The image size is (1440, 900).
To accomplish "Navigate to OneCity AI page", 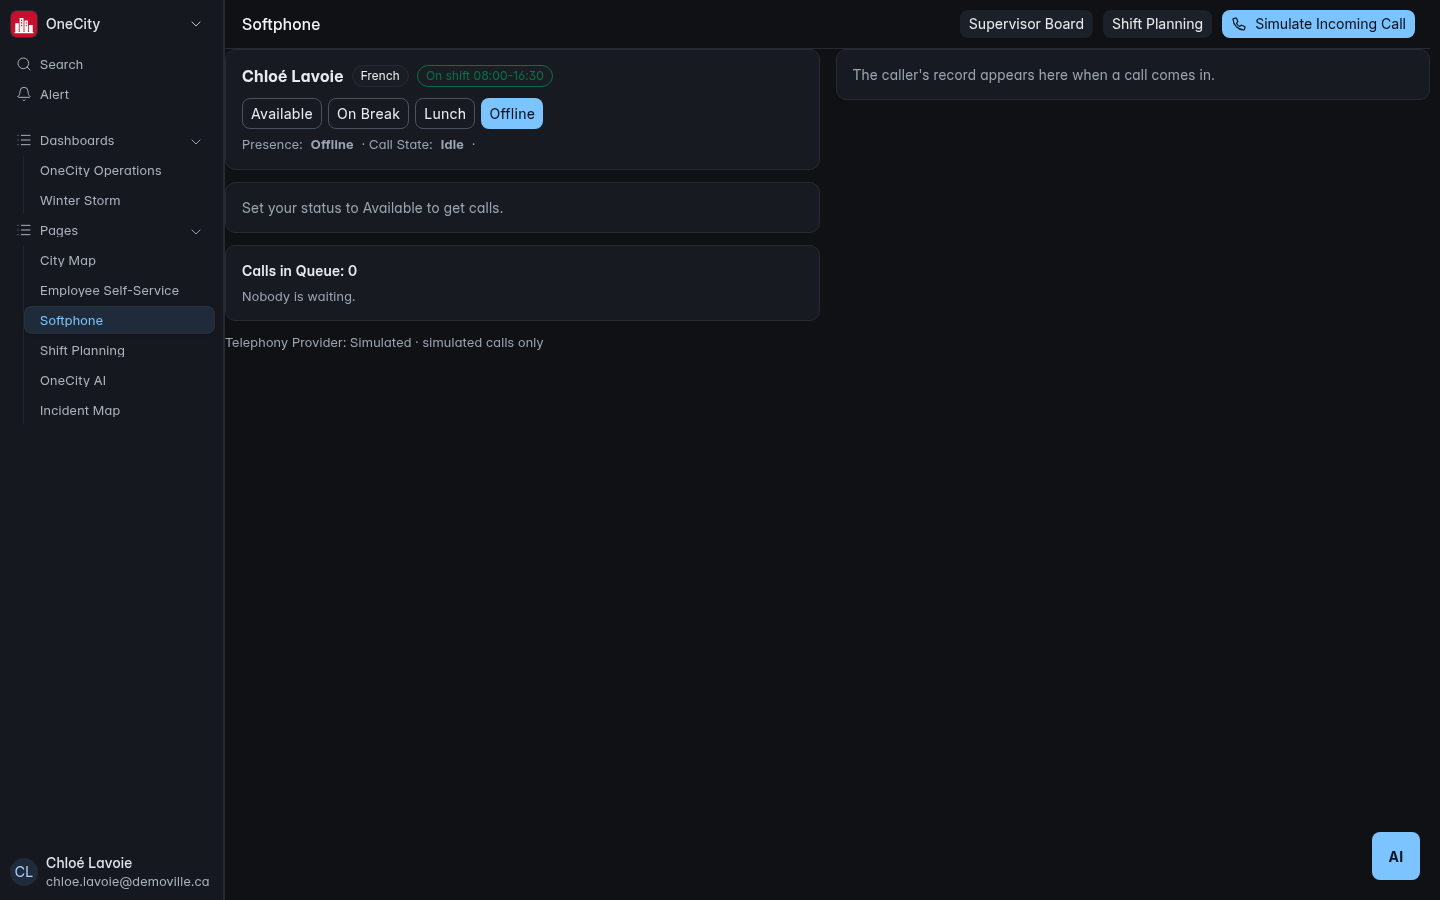I will [x=119, y=381].
